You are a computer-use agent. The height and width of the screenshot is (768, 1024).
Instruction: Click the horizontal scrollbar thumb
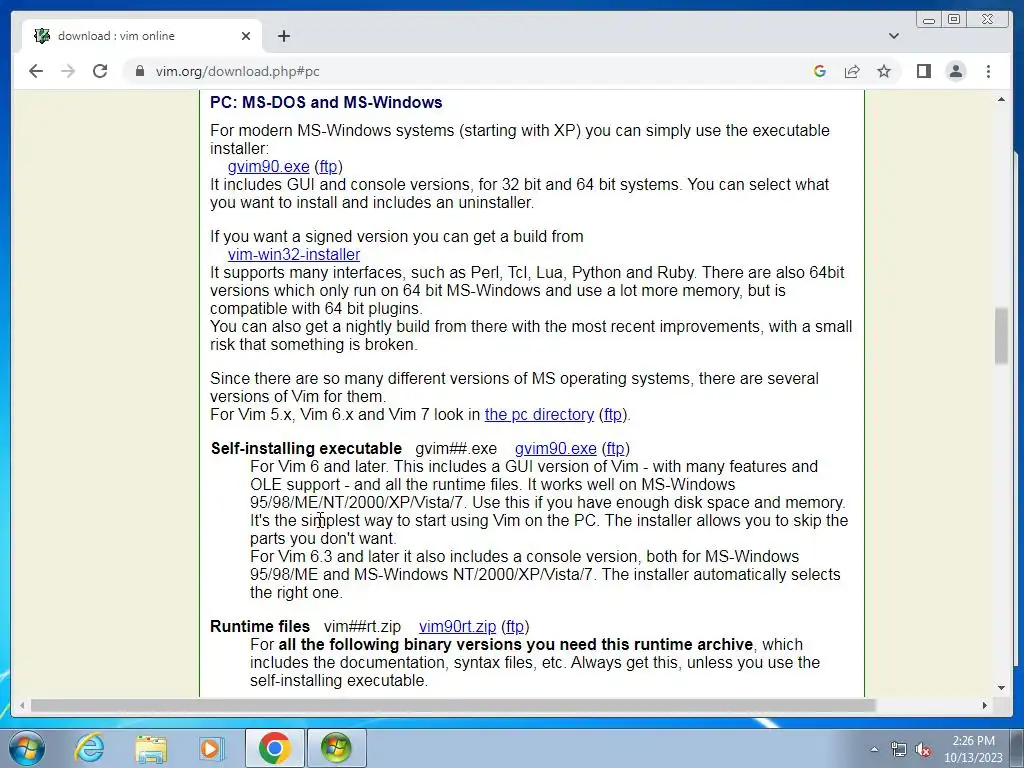pos(453,705)
